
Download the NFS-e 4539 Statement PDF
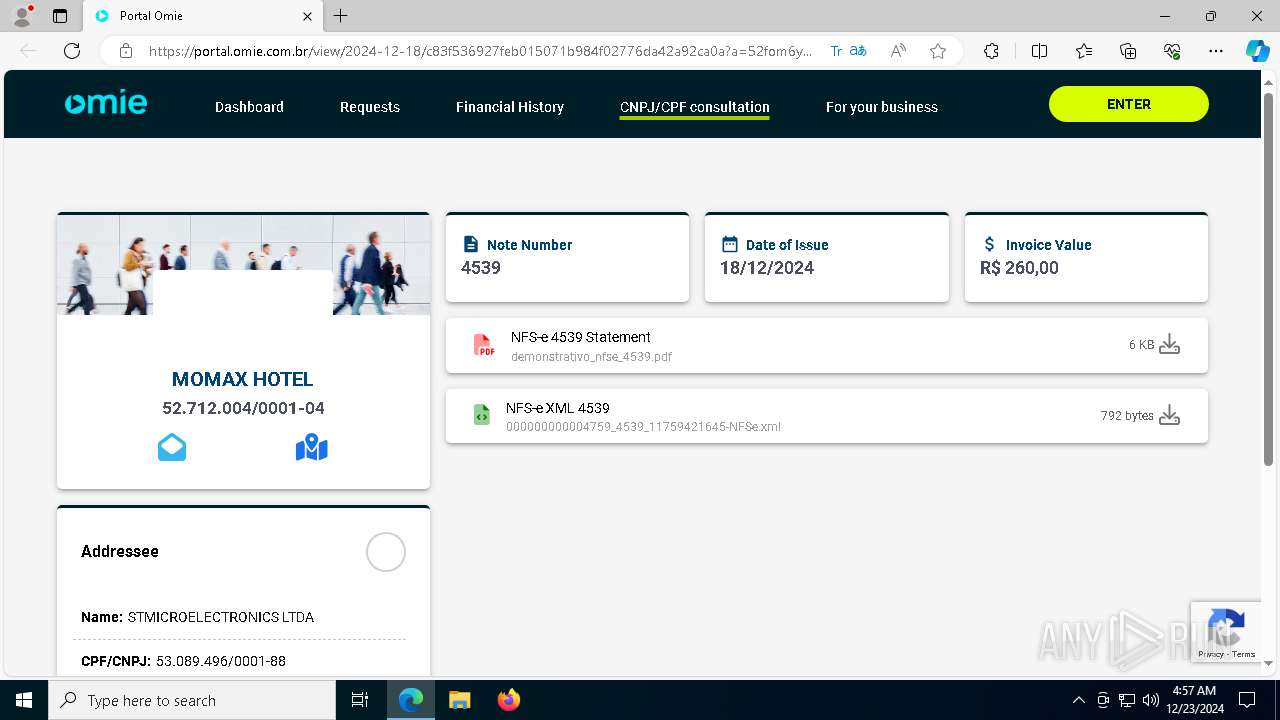pos(1169,345)
